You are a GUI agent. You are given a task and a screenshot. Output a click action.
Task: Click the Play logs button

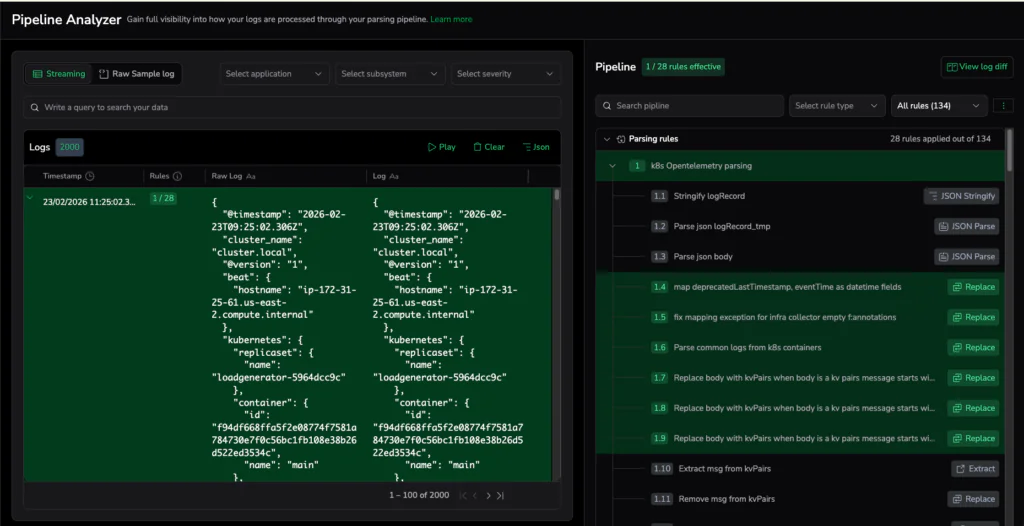pos(441,147)
